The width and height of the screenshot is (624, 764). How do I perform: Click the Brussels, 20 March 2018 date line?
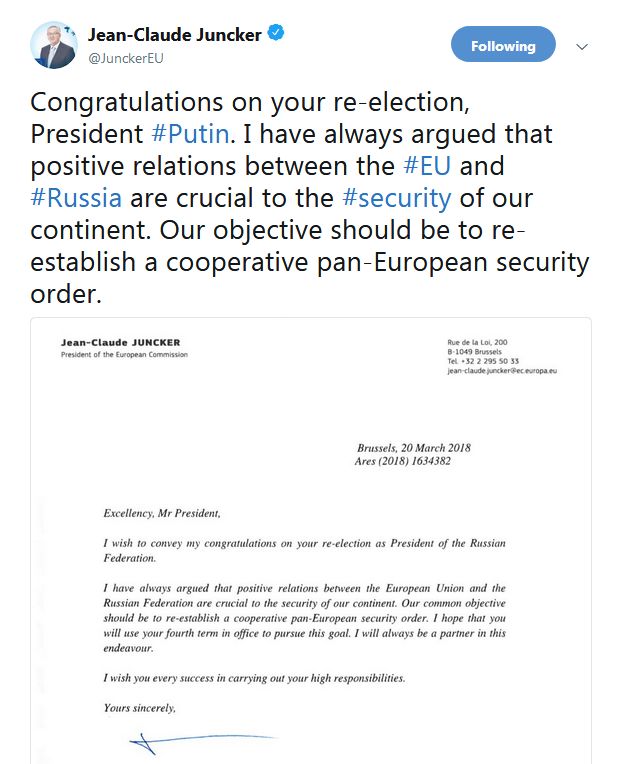coord(412,448)
